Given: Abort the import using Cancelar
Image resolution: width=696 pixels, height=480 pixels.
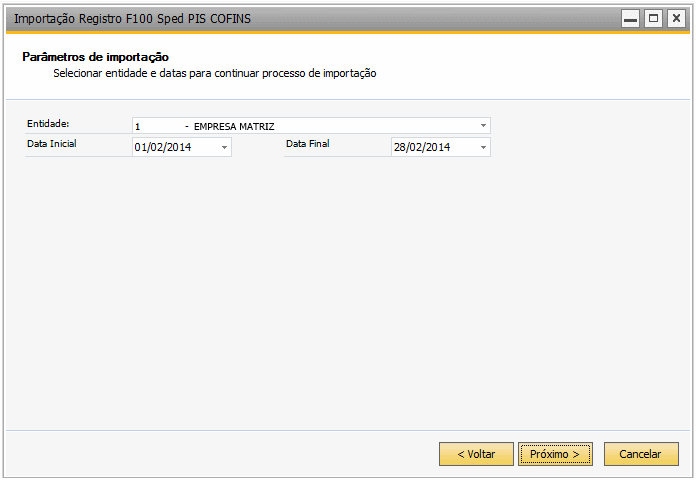Looking at the screenshot, I should click(x=641, y=454).
